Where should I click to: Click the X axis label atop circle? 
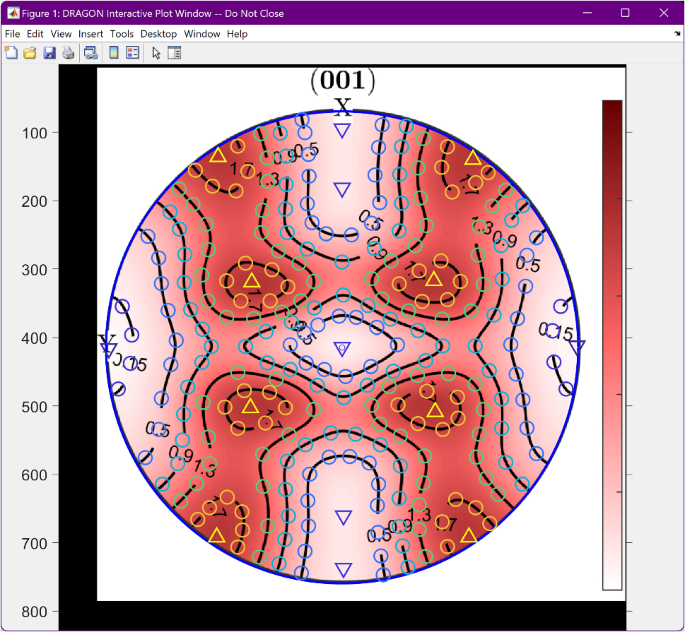click(x=343, y=107)
